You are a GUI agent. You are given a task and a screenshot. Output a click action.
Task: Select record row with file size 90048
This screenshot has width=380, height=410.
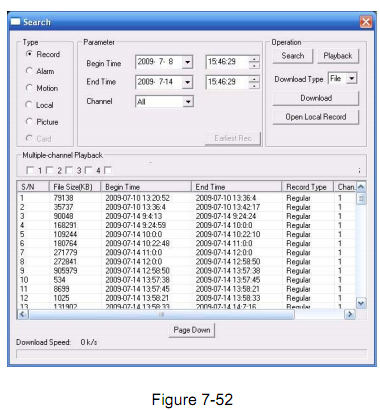pyautogui.click(x=186, y=216)
